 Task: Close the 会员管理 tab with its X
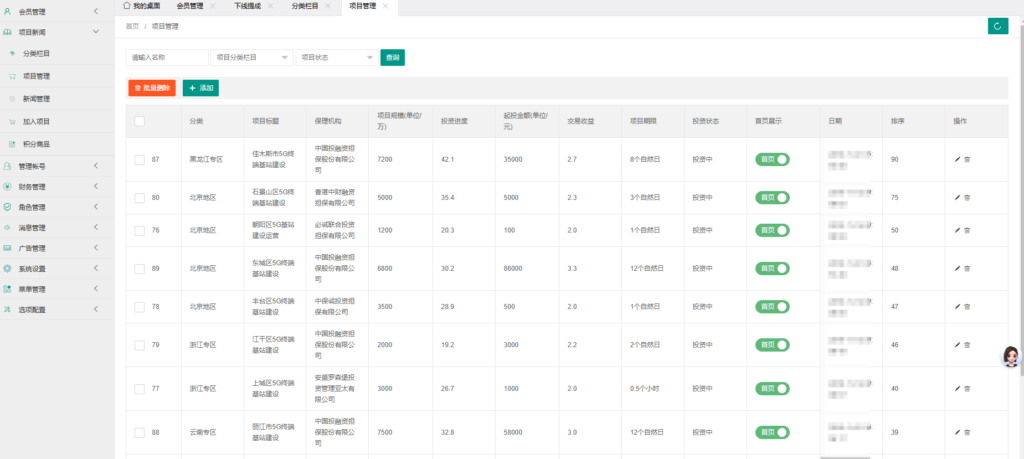coord(213,6)
